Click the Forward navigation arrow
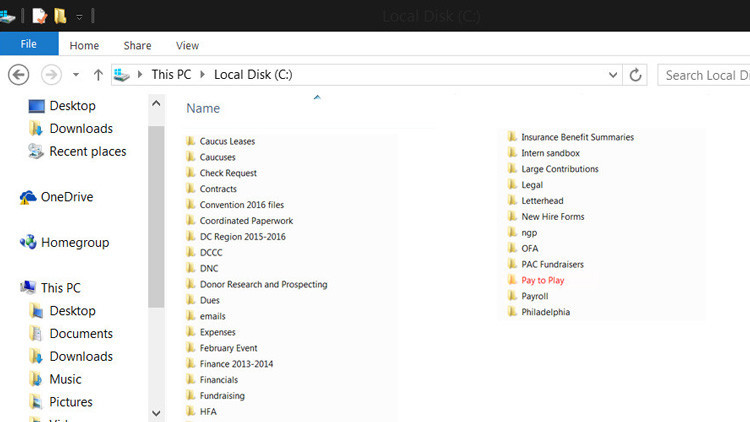The width and height of the screenshot is (750, 422). (x=51, y=75)
